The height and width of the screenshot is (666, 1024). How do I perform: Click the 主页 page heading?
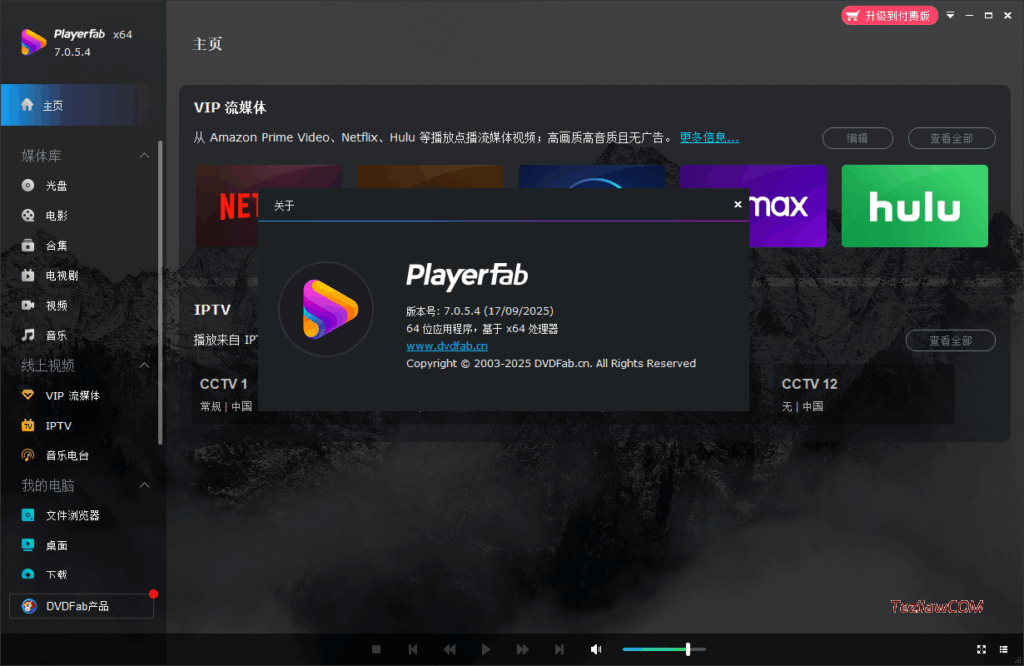[x=208, y=44]
